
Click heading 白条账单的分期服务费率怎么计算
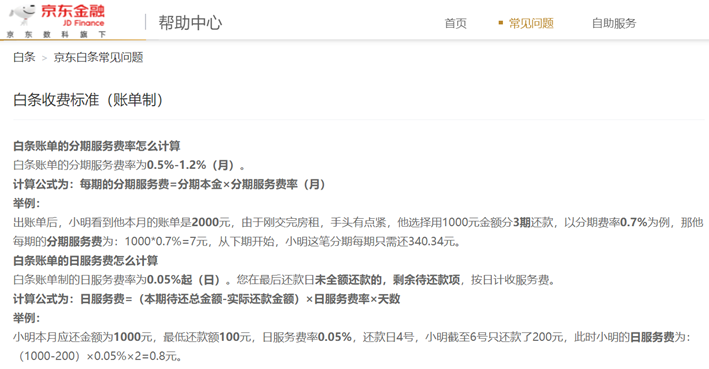(97, 146)
